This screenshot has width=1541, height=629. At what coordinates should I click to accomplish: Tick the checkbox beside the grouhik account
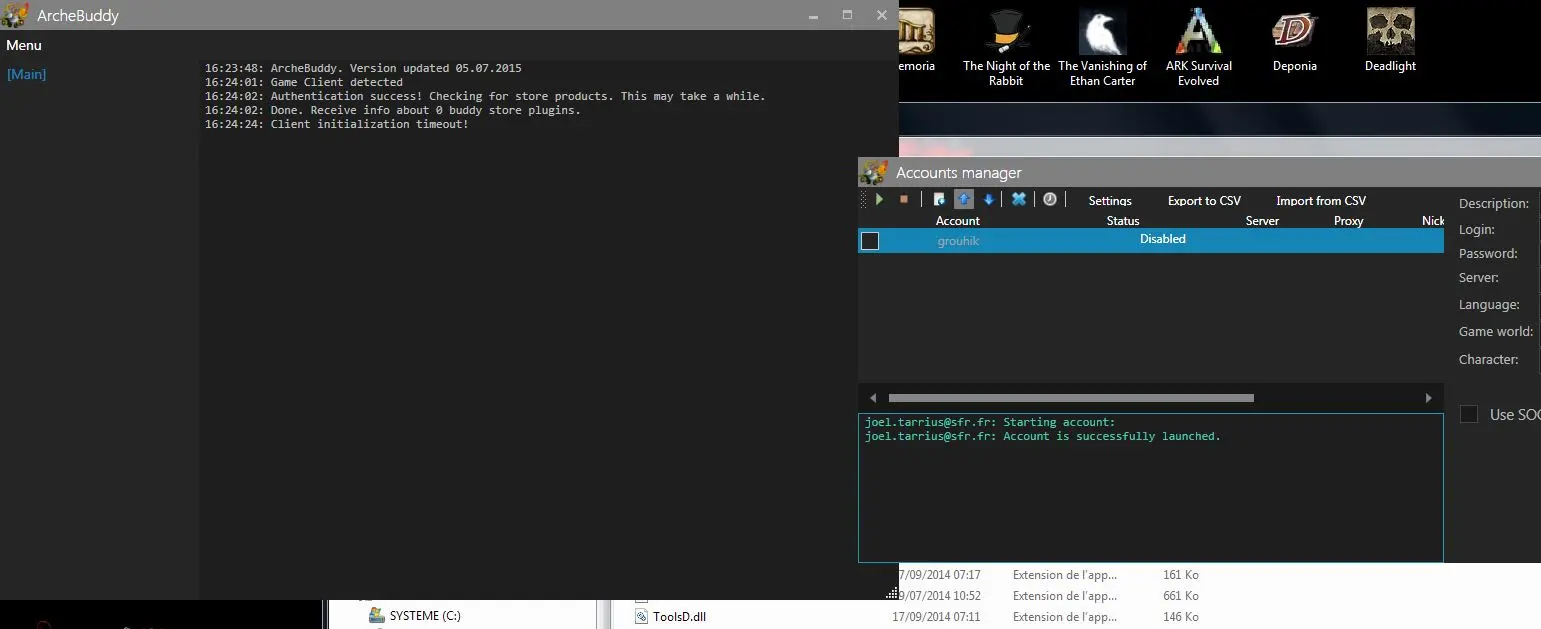coord(870,241)
